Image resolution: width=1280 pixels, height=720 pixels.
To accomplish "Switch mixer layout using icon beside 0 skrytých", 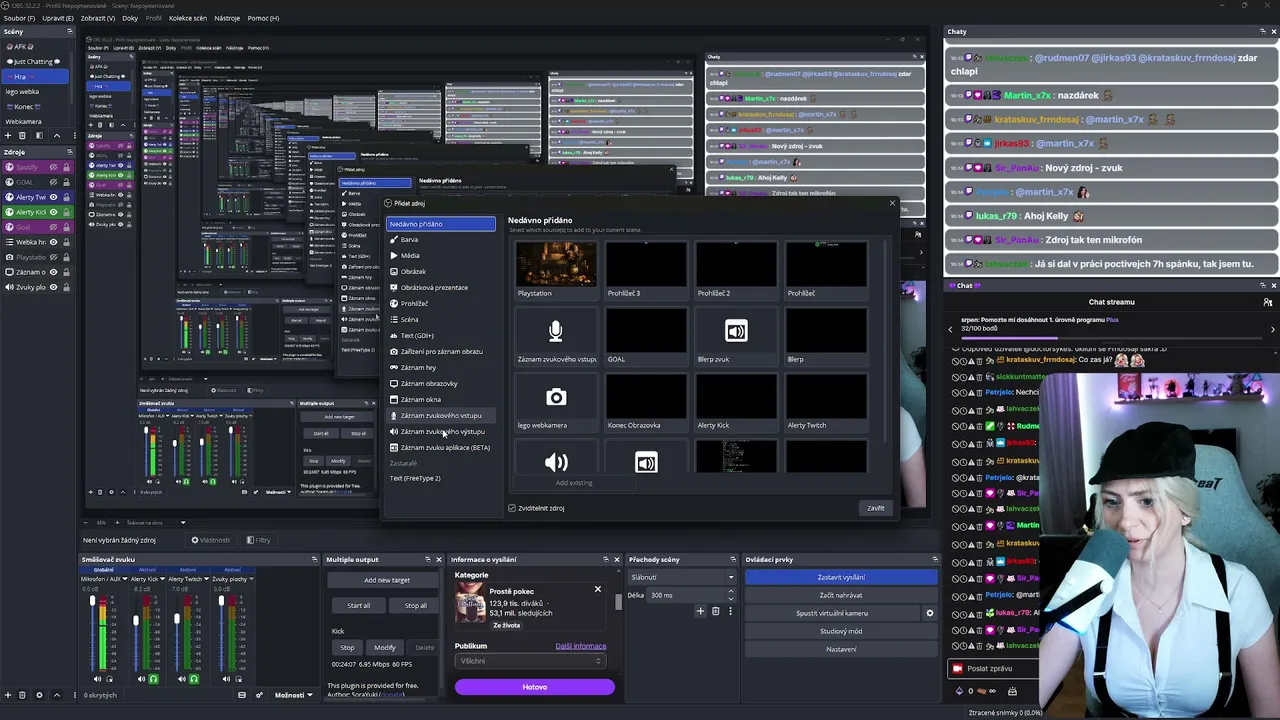I will pos(241,695).
